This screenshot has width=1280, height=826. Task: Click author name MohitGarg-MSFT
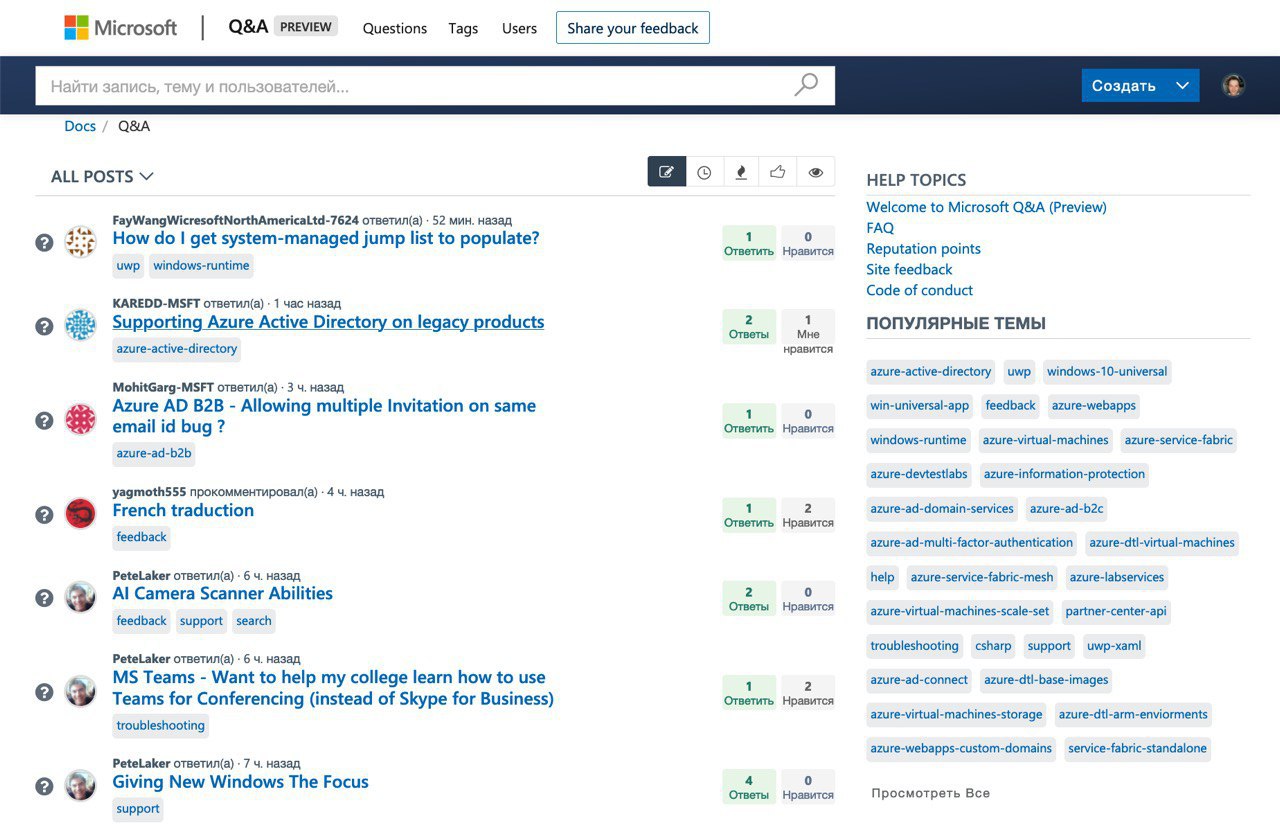[x=163, y=387]
